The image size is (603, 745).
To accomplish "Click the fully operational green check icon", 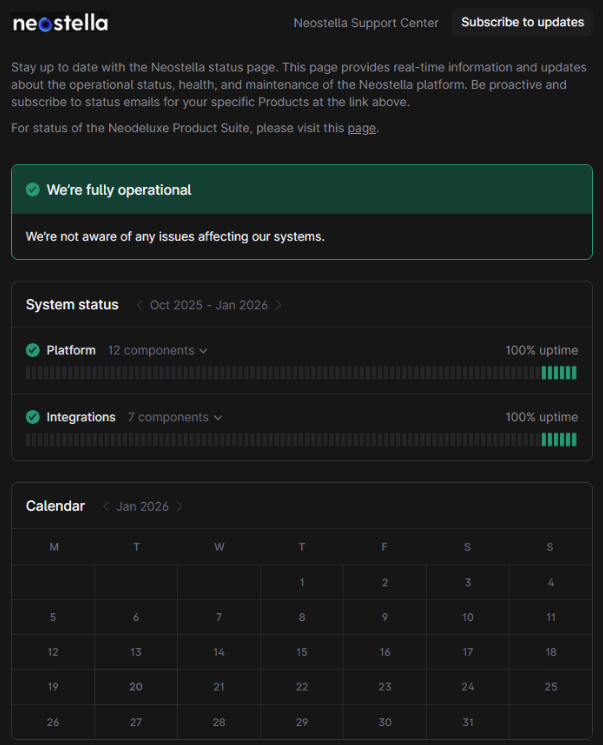I will (33, 190).
